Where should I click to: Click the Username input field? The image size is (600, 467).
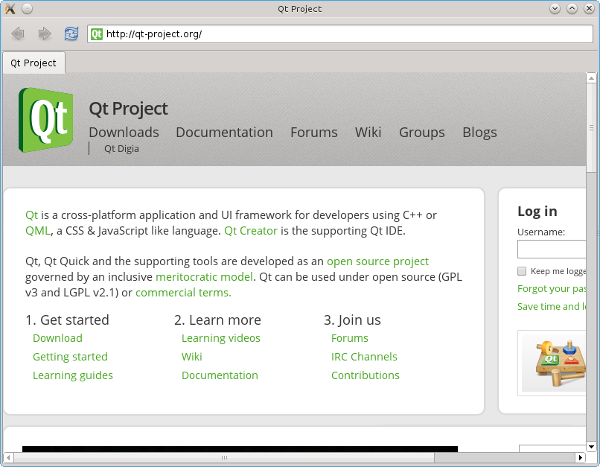pyautogui.click(x=551, y=250)
